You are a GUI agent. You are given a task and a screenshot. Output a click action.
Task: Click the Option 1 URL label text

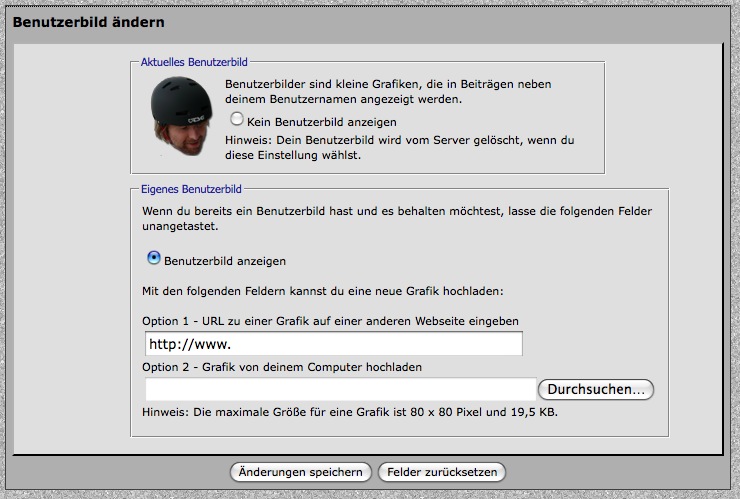(x=330, y=321)
